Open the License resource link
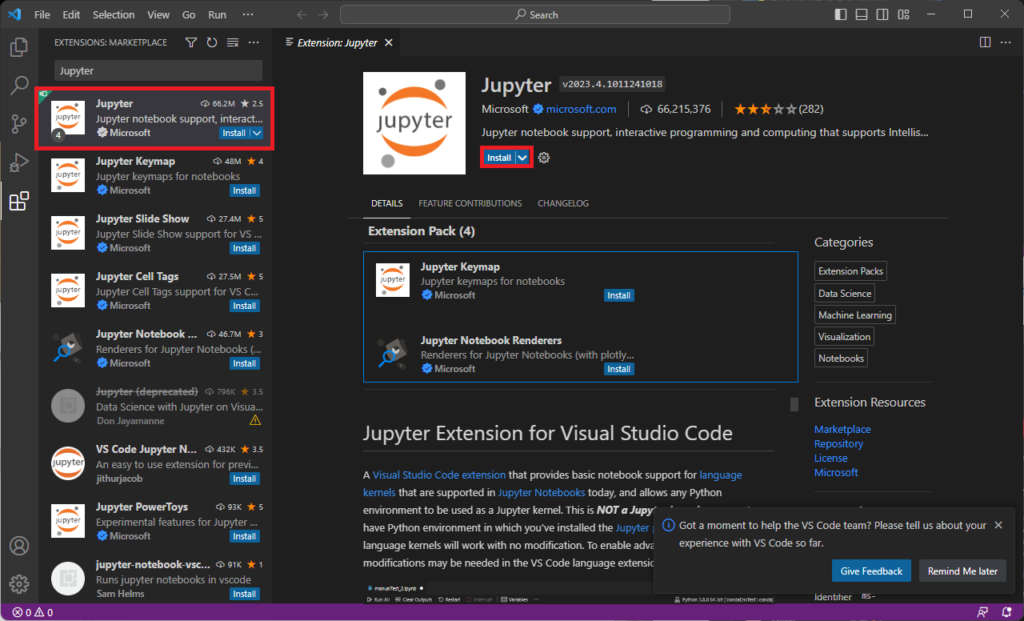 click(x=831, y=458)
